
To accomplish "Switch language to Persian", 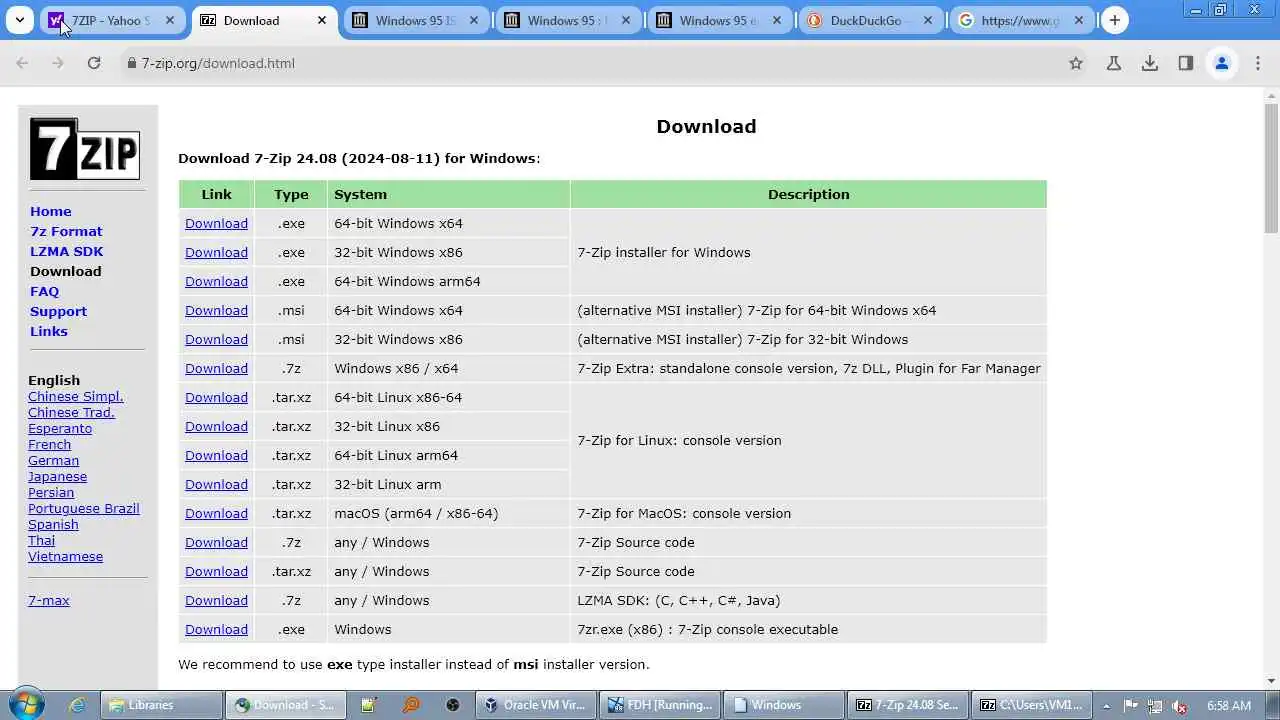I will pyautogui.click(x=51, y=492).
